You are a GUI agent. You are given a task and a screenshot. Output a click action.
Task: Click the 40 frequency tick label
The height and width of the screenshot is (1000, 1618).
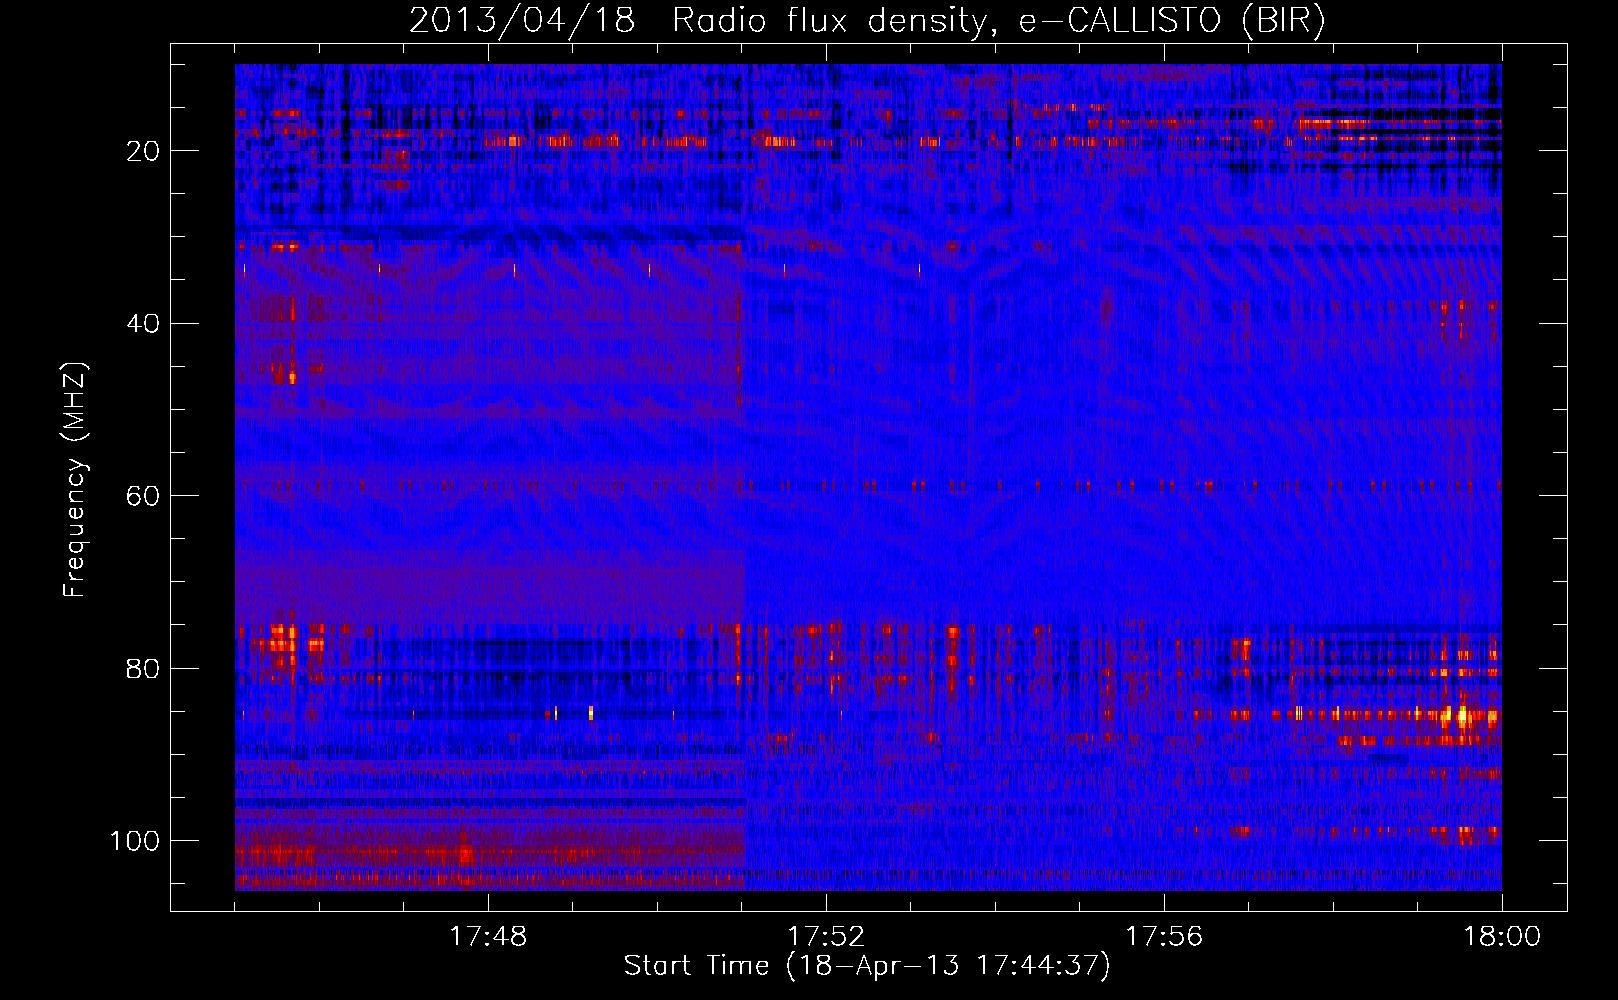tap(143, 324)
